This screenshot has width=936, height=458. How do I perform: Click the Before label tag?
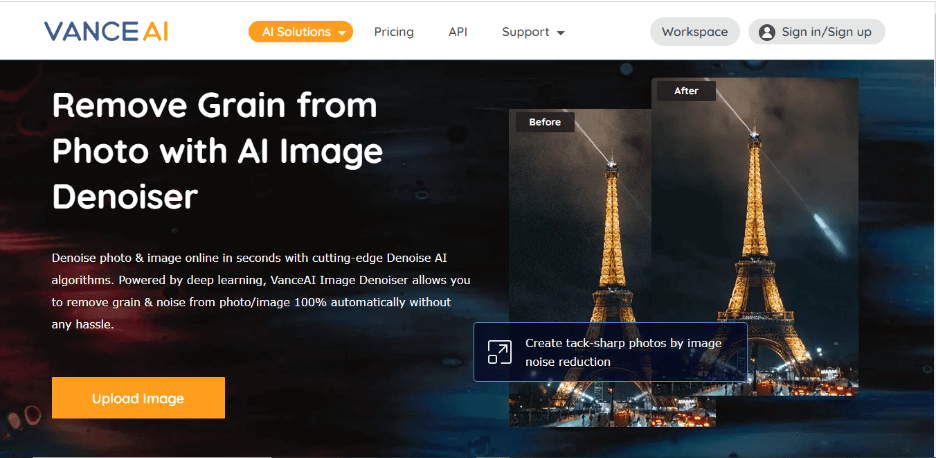pyautogui.click(x=545, y=122)
